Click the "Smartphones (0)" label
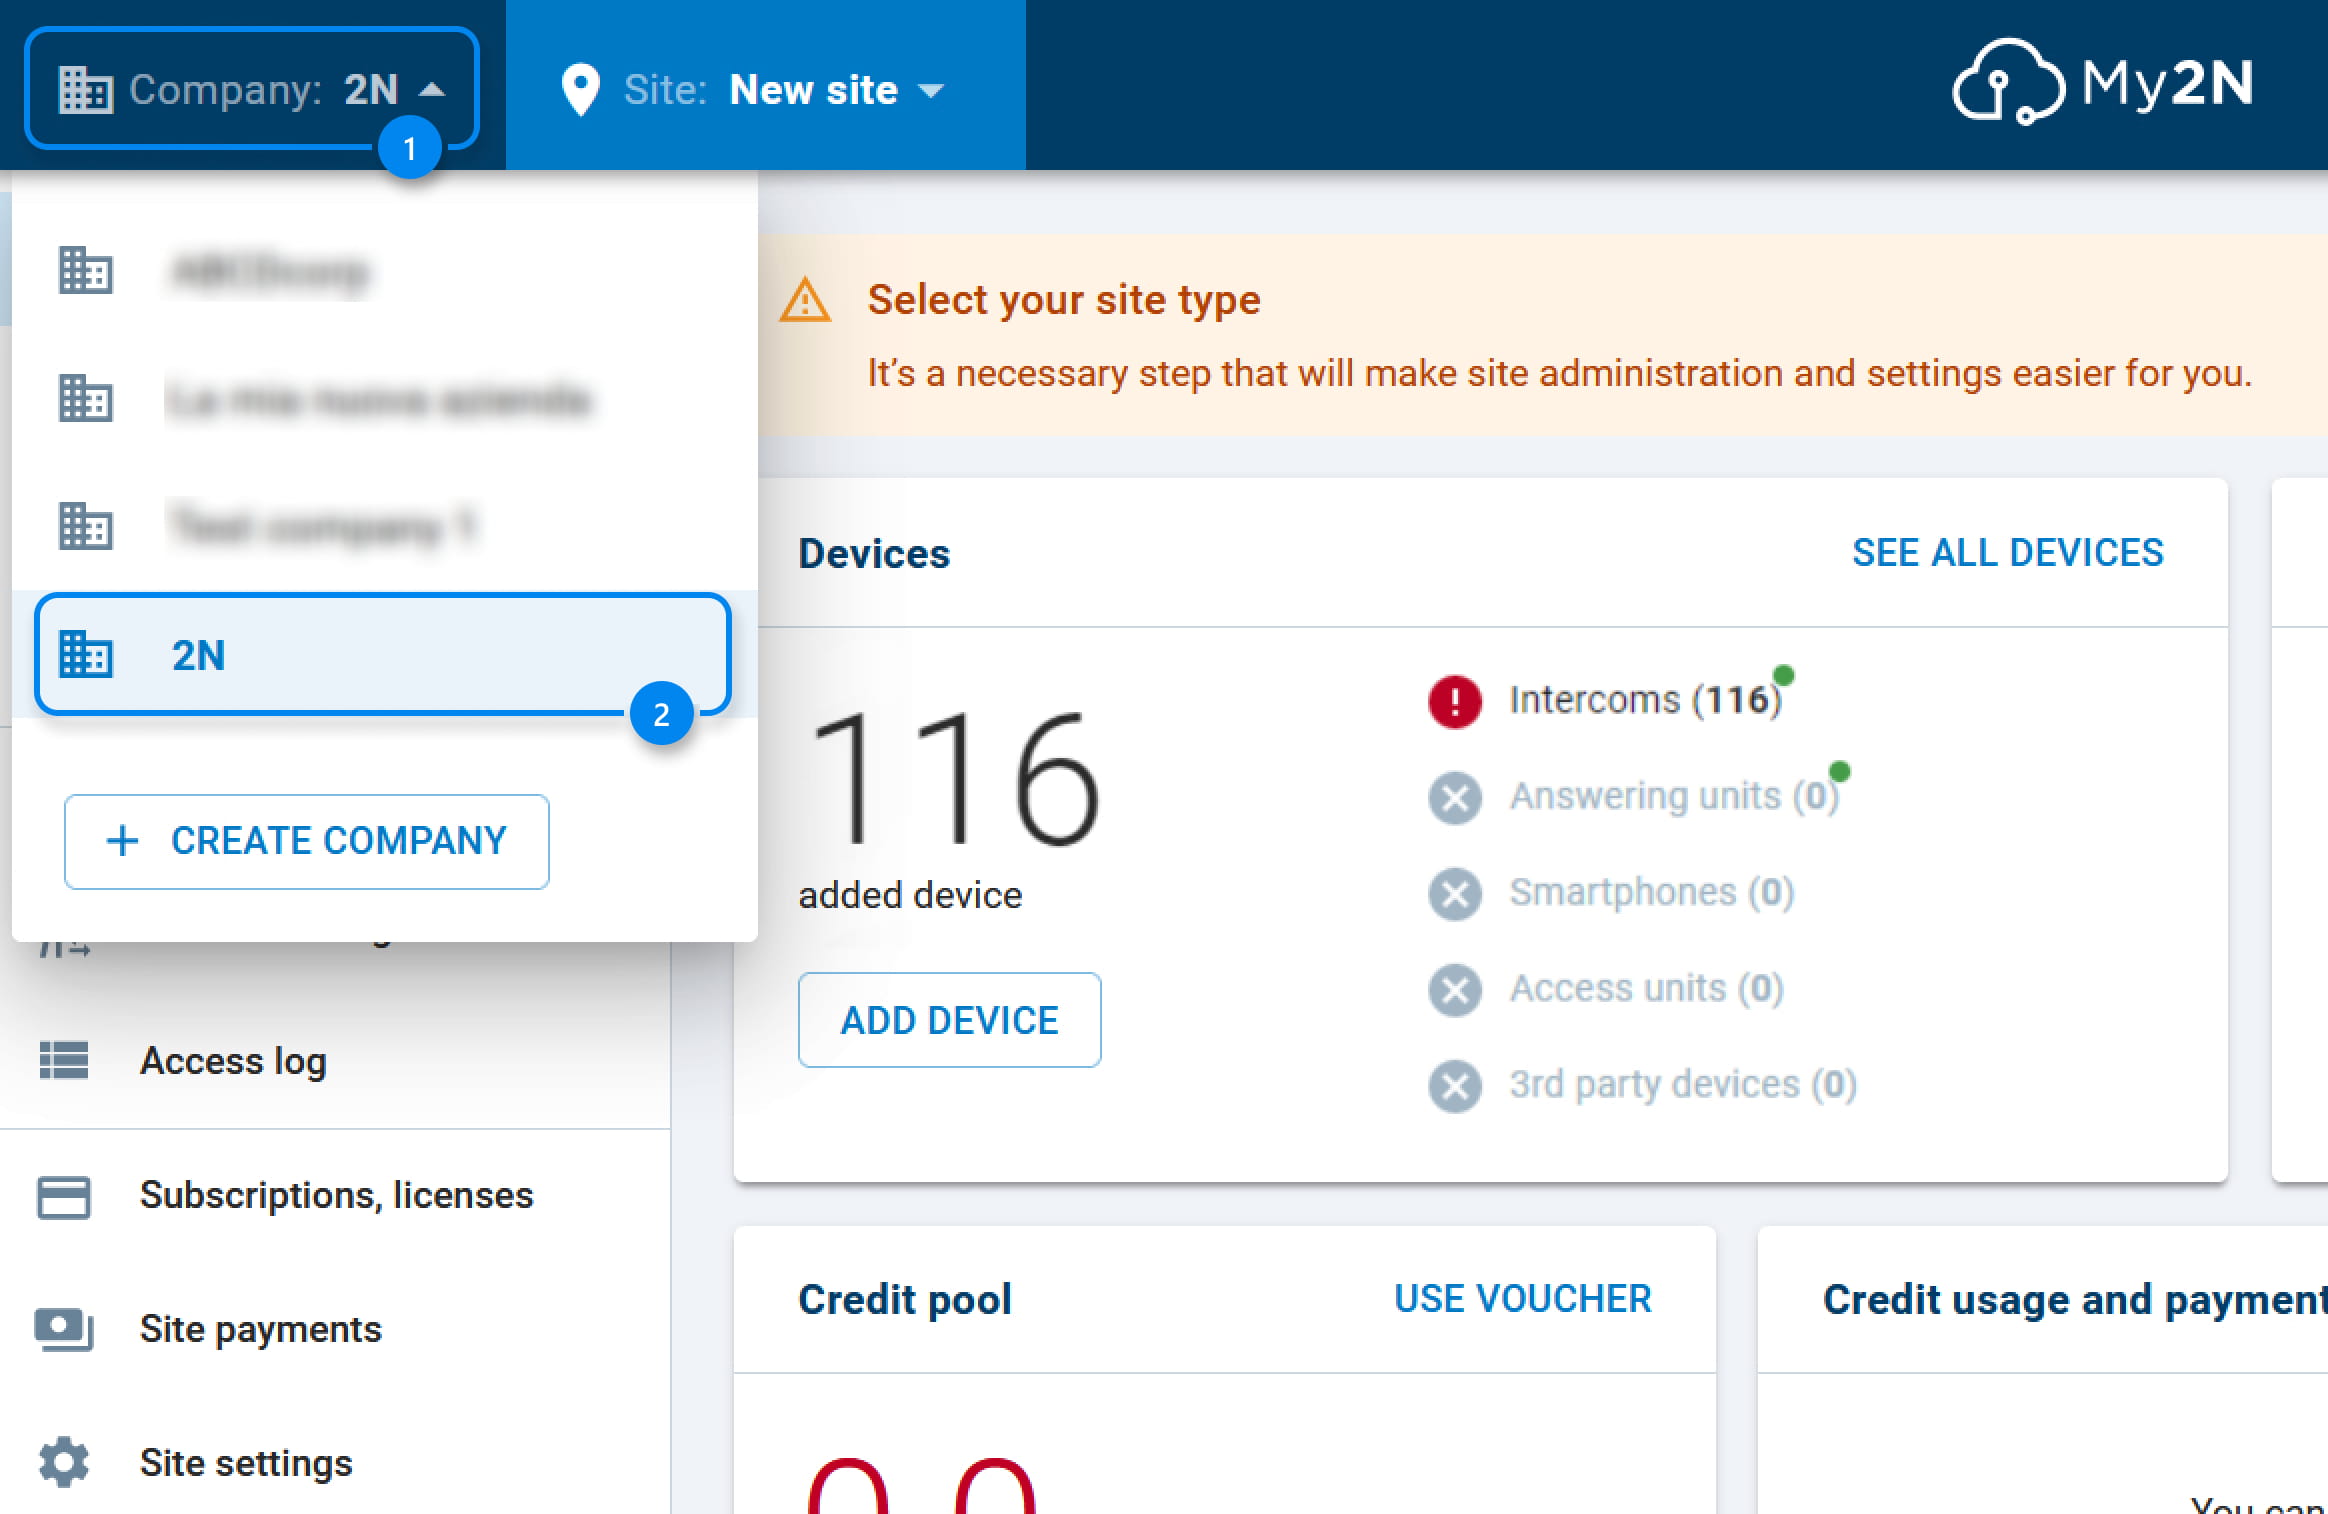 (x=1652, y=892)
